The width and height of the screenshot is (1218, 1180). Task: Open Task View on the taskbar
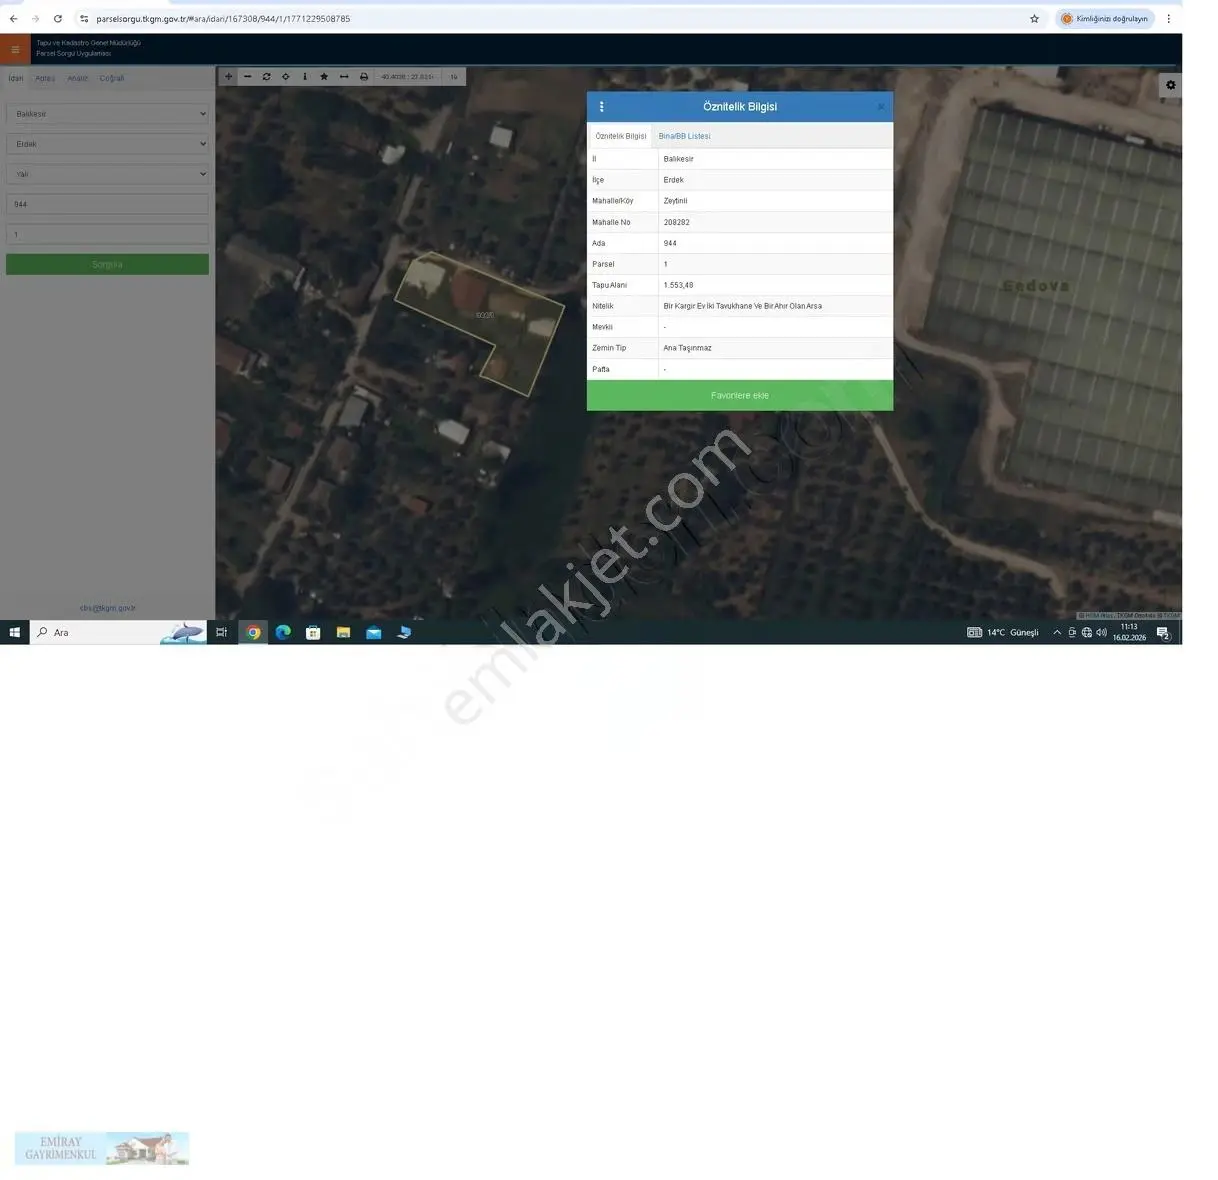(x=222, y=632)
